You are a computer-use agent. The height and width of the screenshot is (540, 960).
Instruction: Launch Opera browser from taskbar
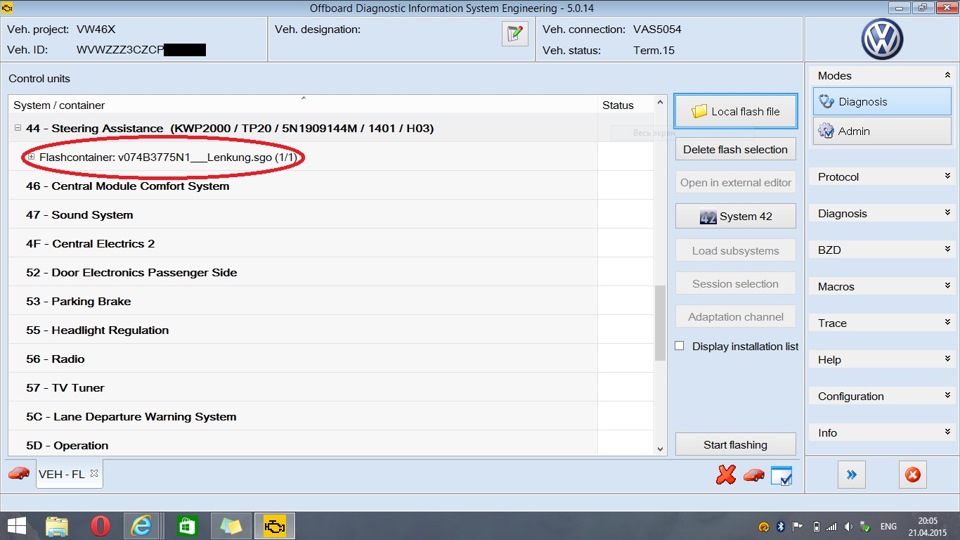pyautogui.click(x=100, y=526)
